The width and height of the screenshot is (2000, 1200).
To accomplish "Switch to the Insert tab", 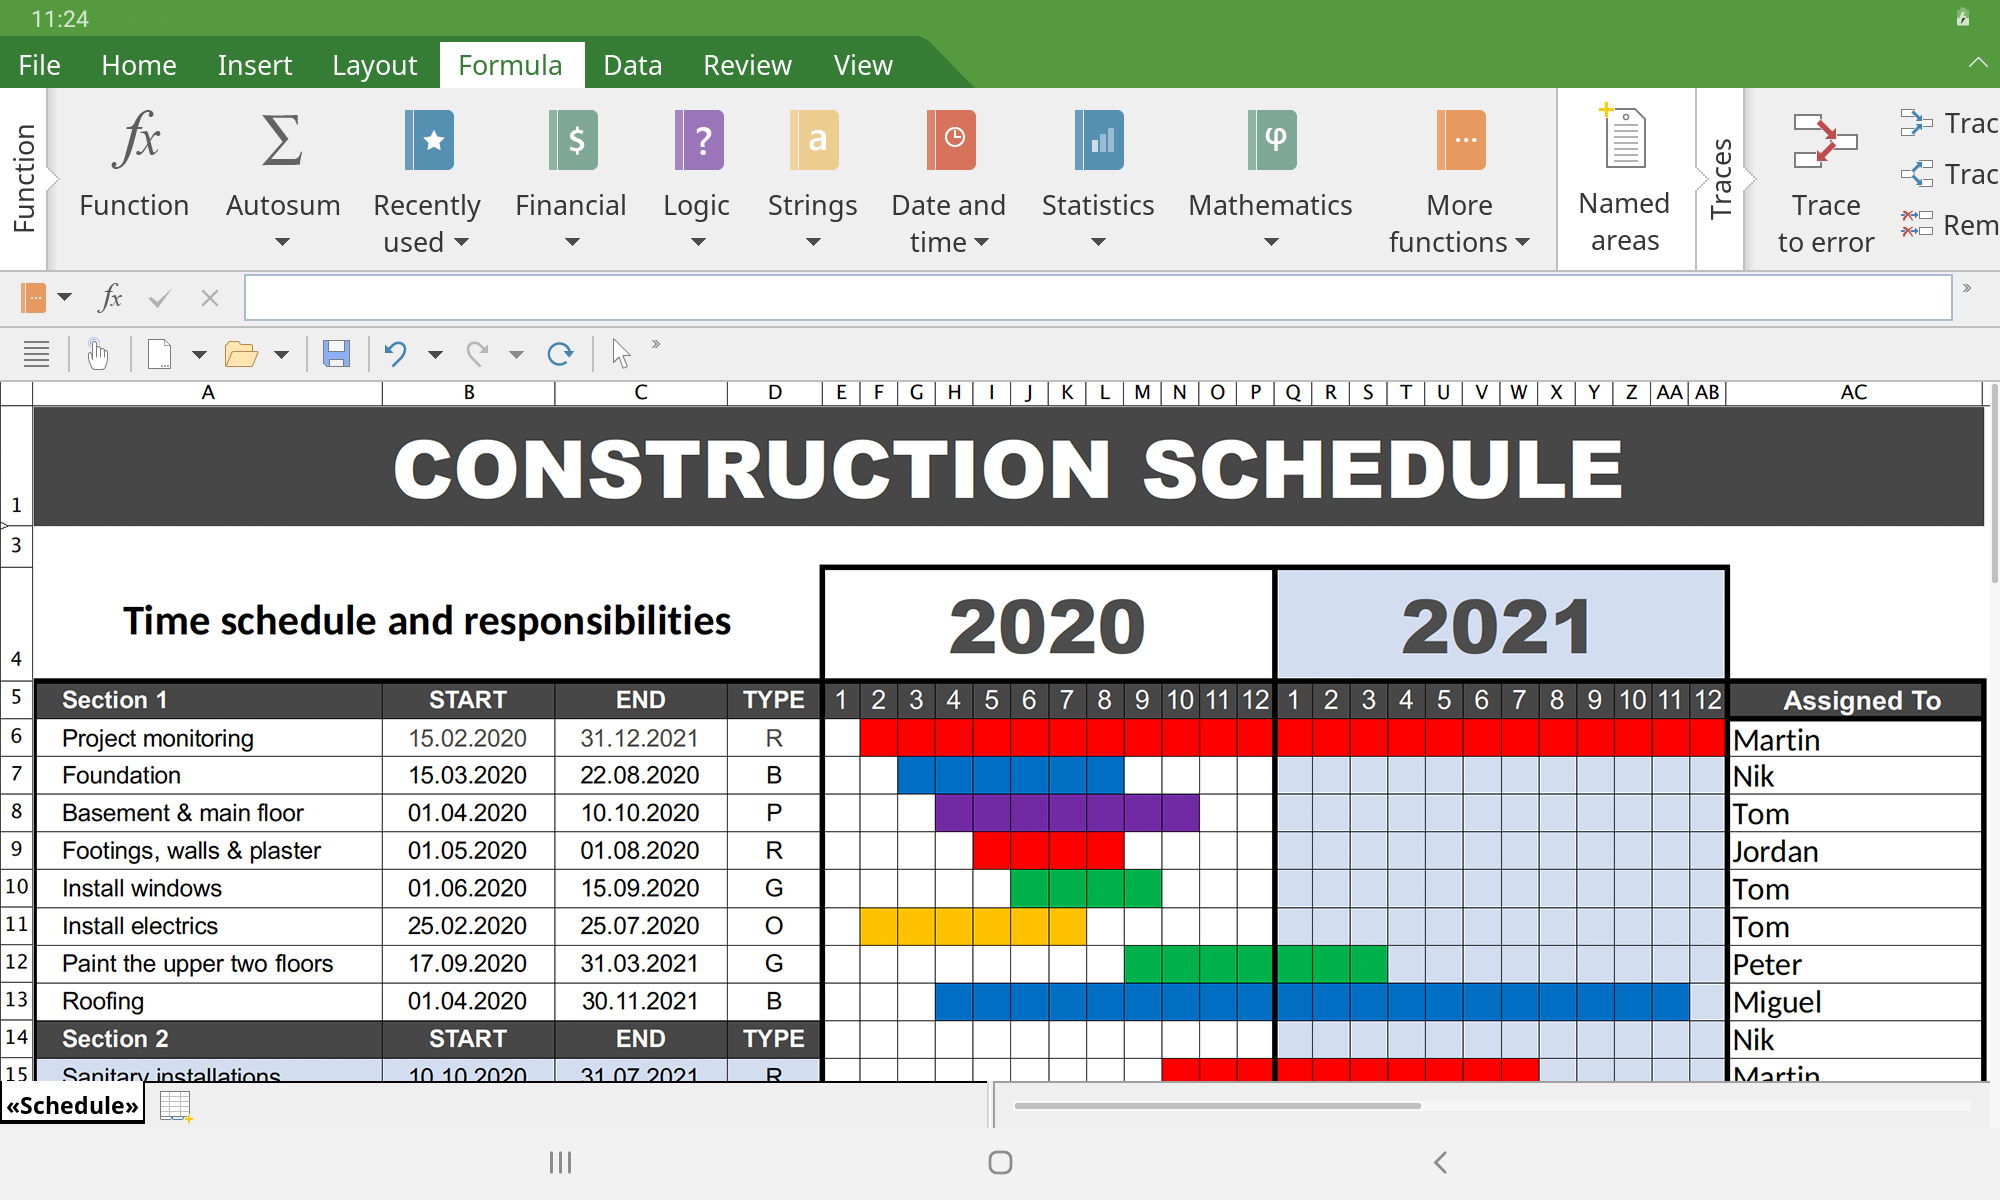I will pos(255,65).
